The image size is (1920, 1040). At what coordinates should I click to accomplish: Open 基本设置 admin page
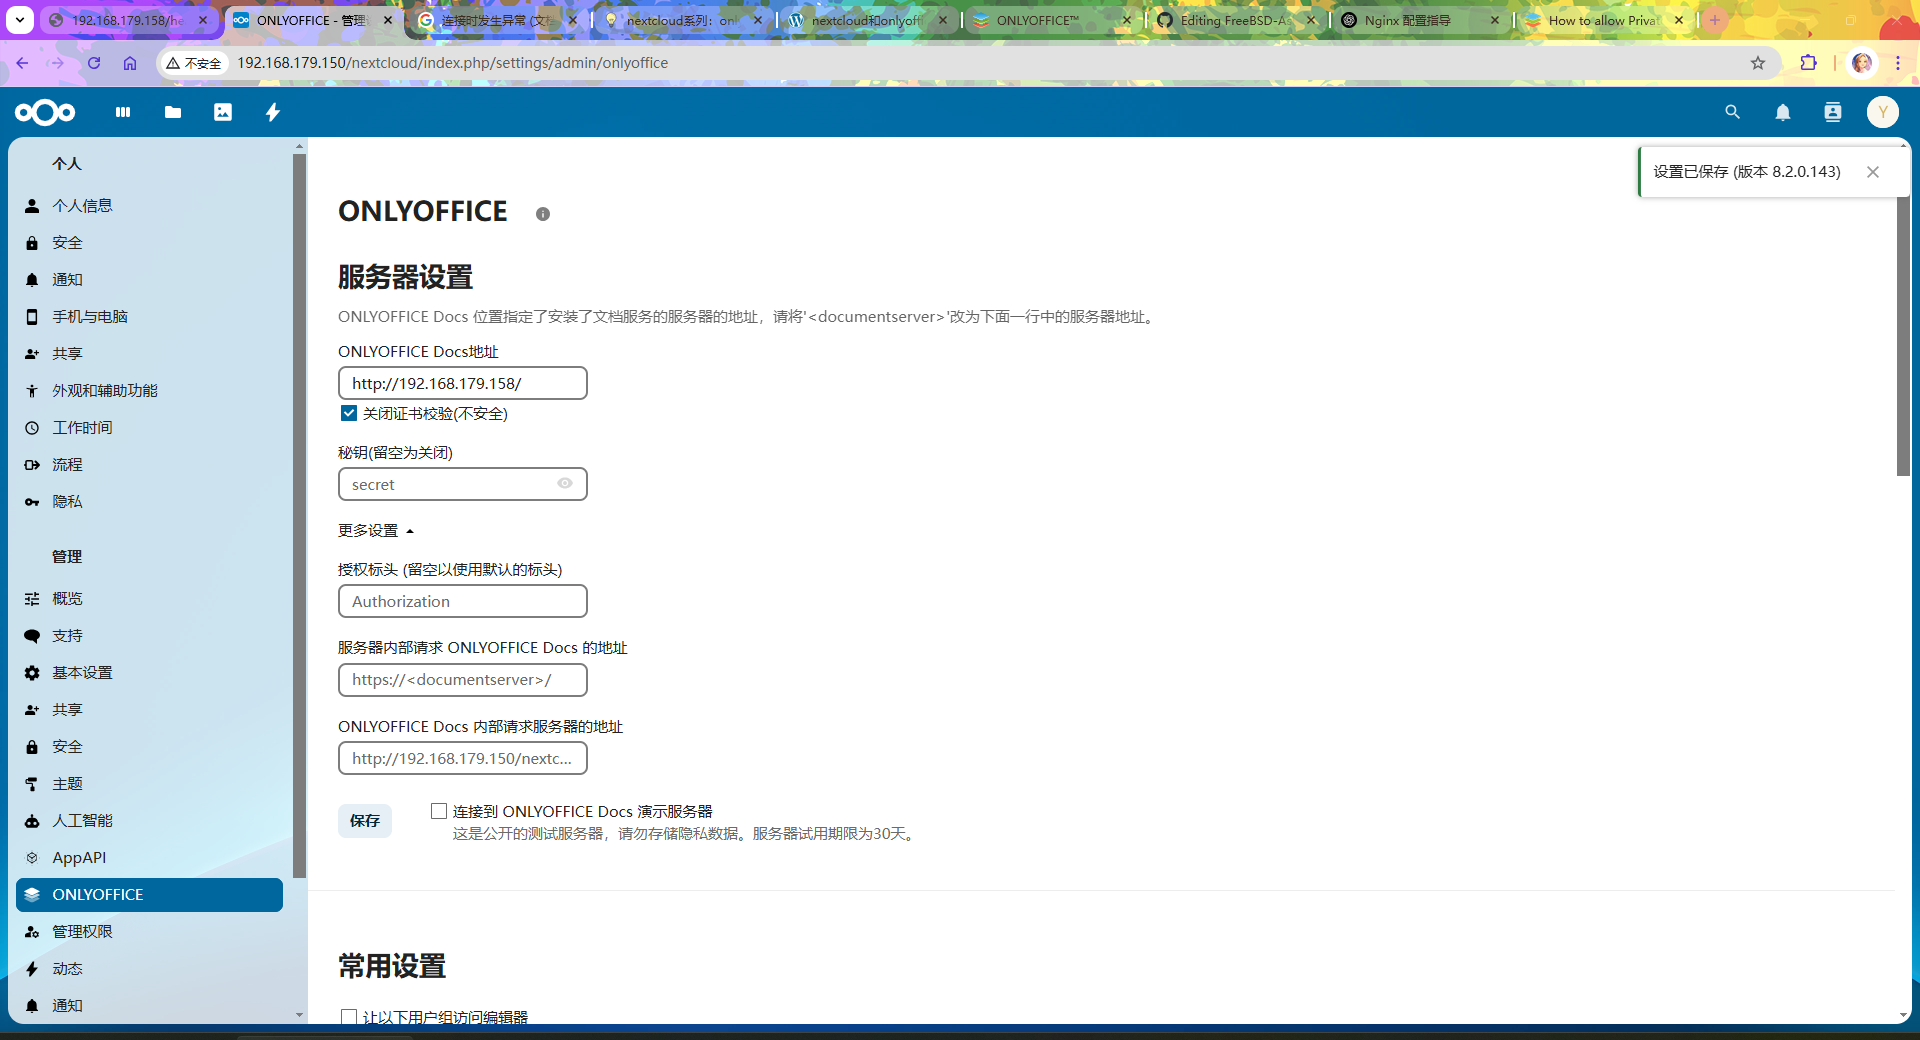pyautogui.click(x=149, y=673)
